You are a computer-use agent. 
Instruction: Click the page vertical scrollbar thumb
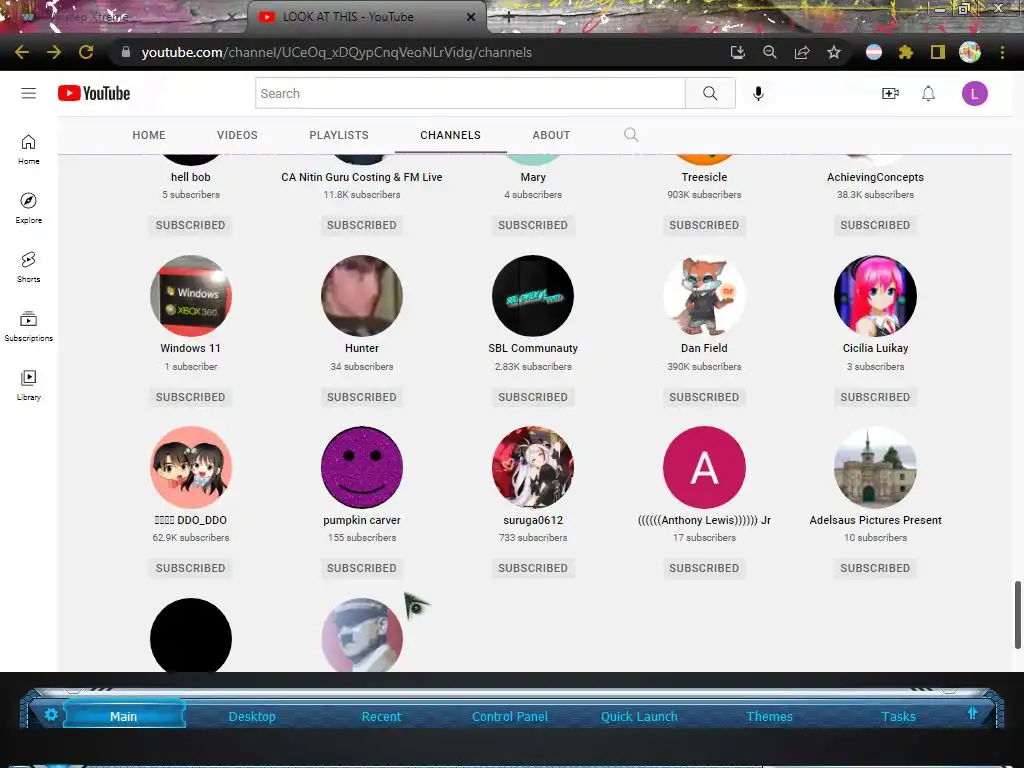point(1017,614)
